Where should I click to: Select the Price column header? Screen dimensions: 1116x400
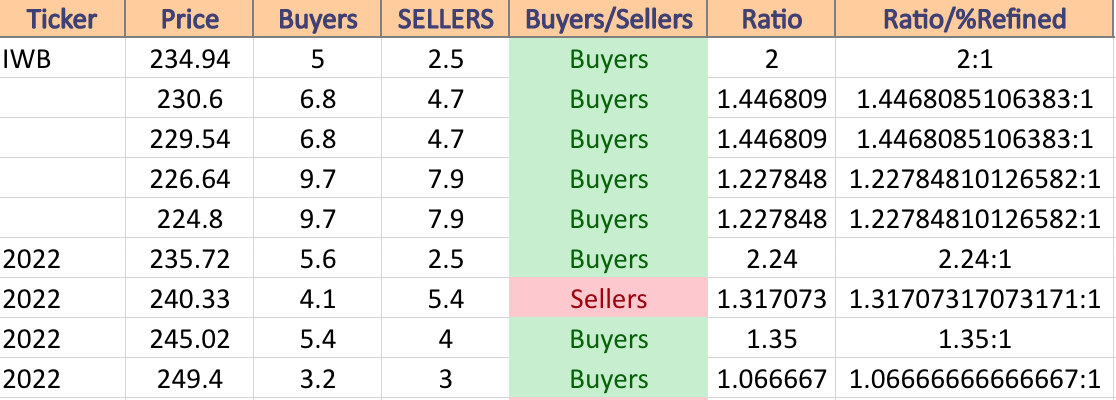pyautogui.click(x=190, y=19)
